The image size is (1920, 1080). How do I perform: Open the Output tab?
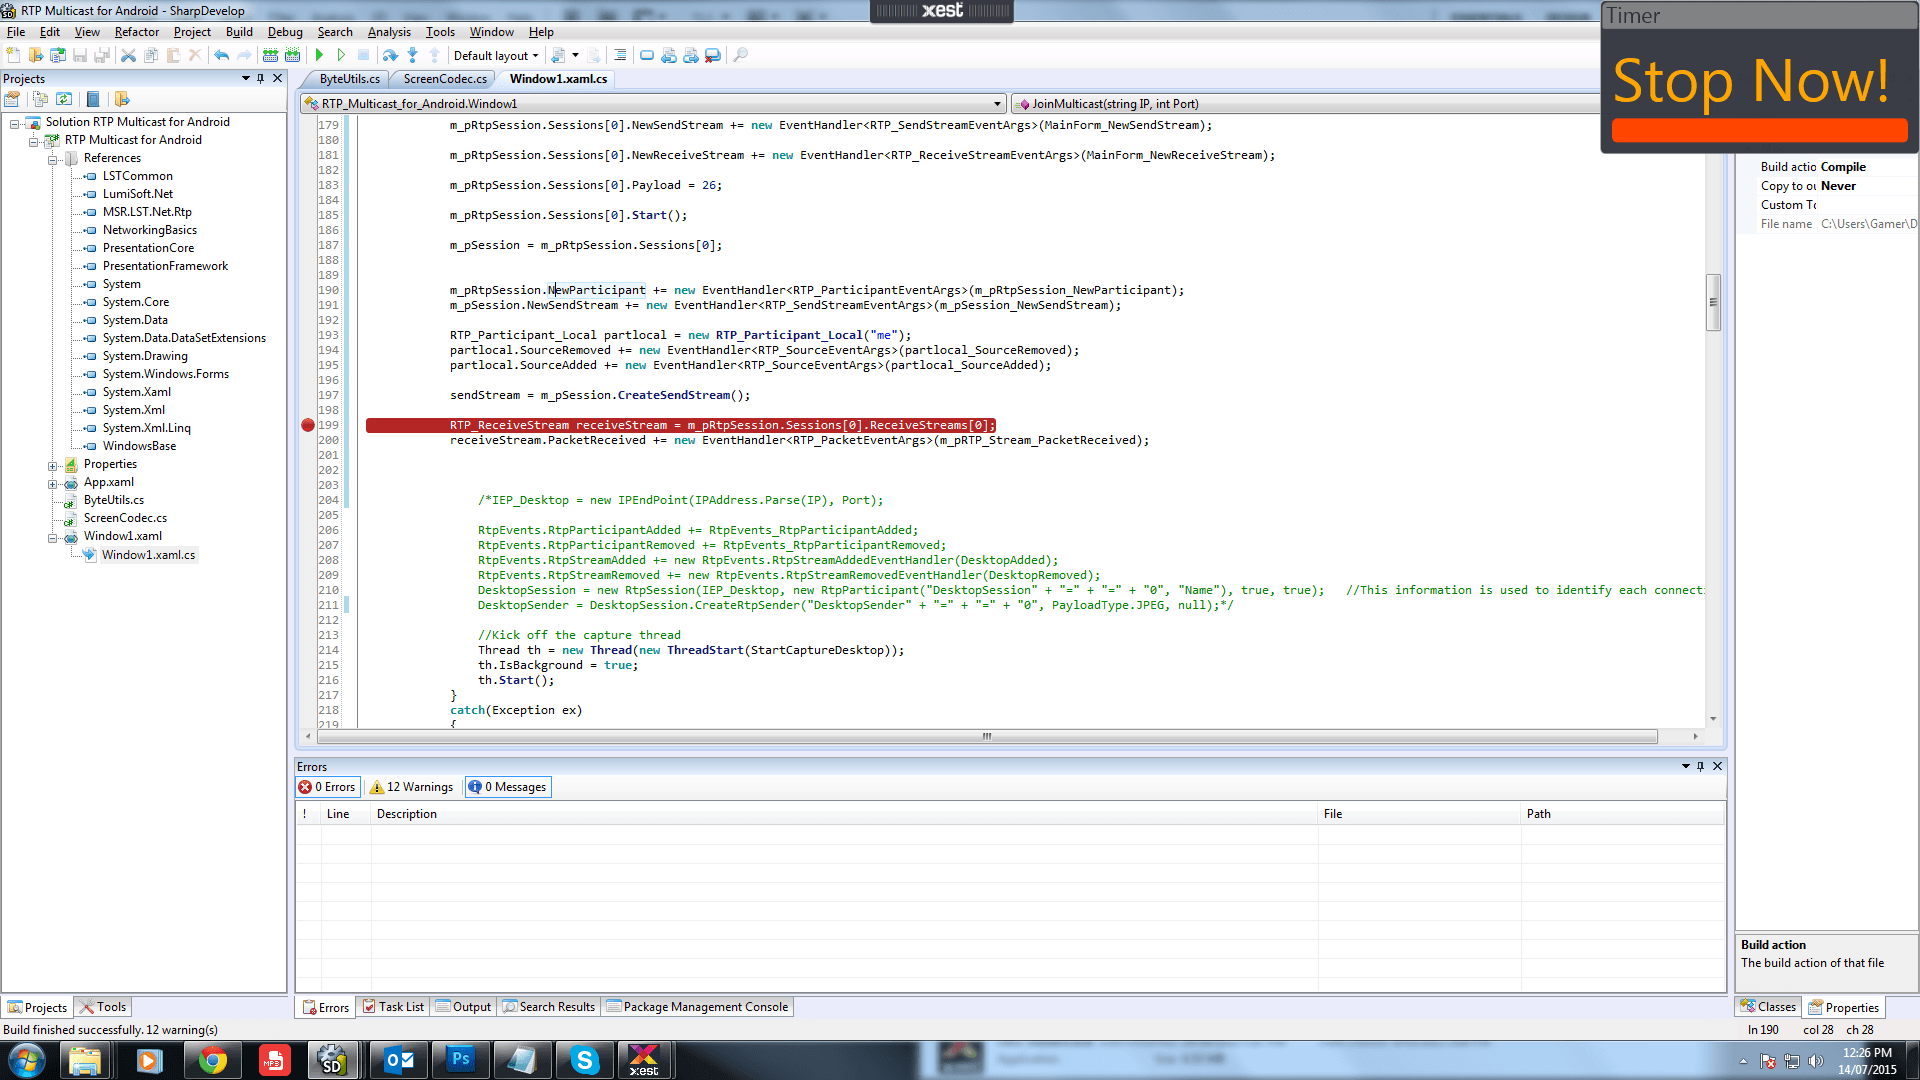[x=463, y=1007]
